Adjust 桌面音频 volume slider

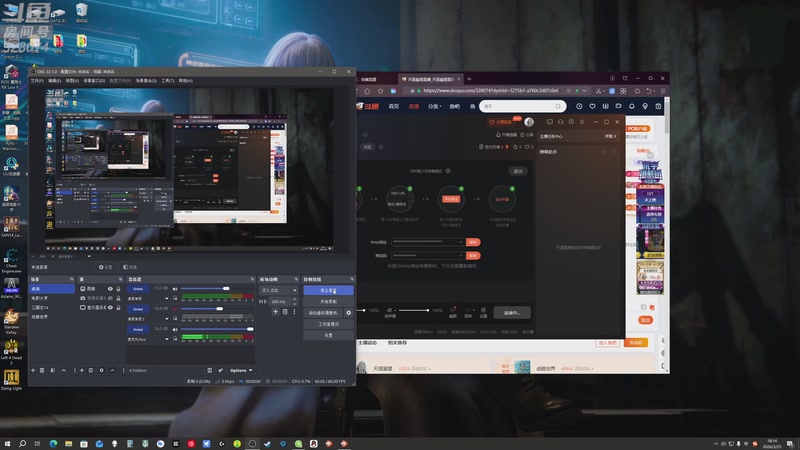(x=218, y=289)
